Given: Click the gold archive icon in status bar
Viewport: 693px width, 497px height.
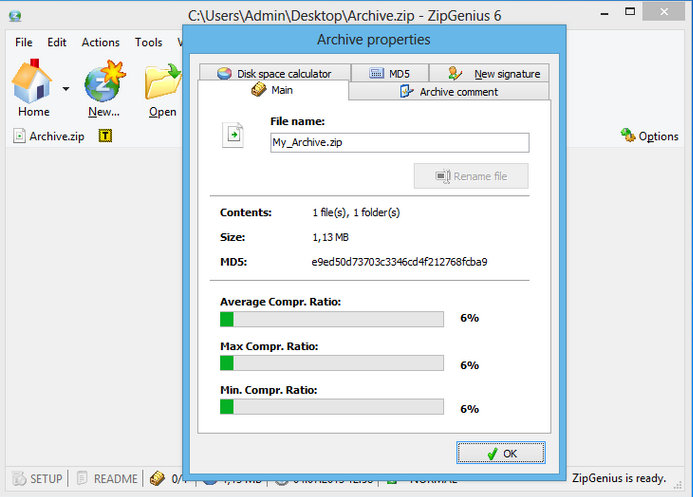Looking at the screenshot, I should click(157, 478).
